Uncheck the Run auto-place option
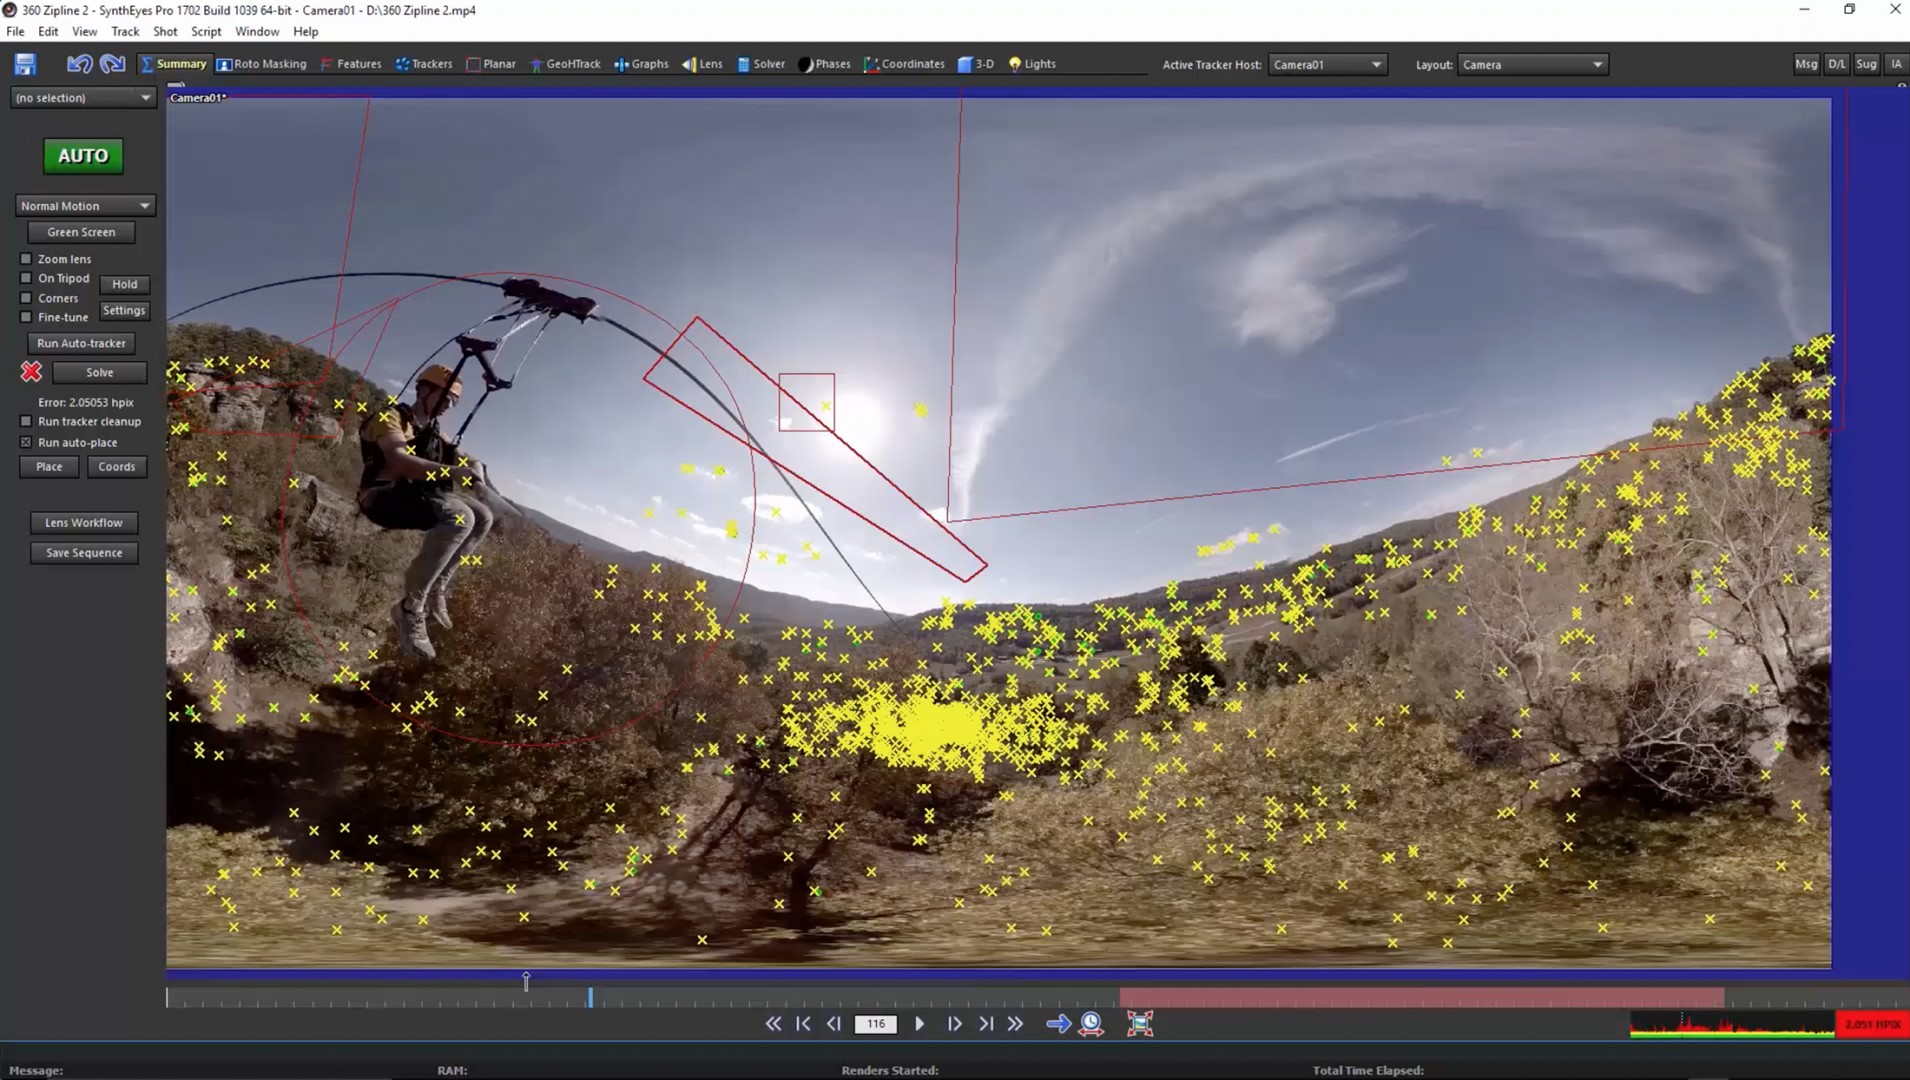 coord(27,442)
